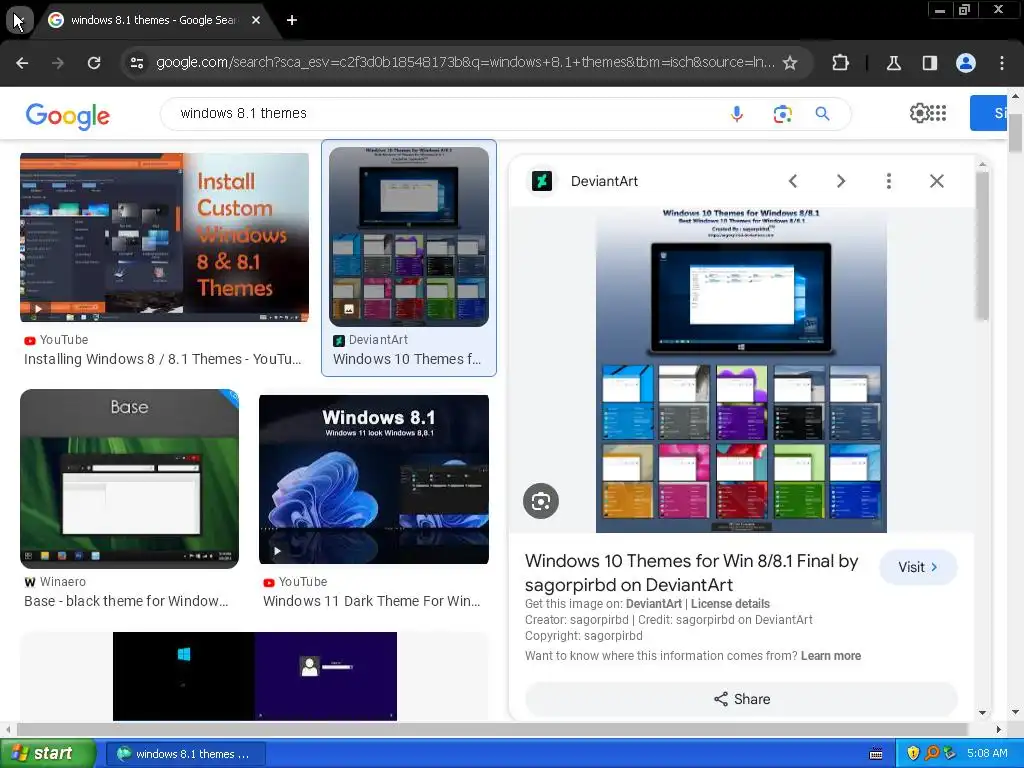Click Learn more about image information
The image size is (1024, 768).
pos(831,656)
